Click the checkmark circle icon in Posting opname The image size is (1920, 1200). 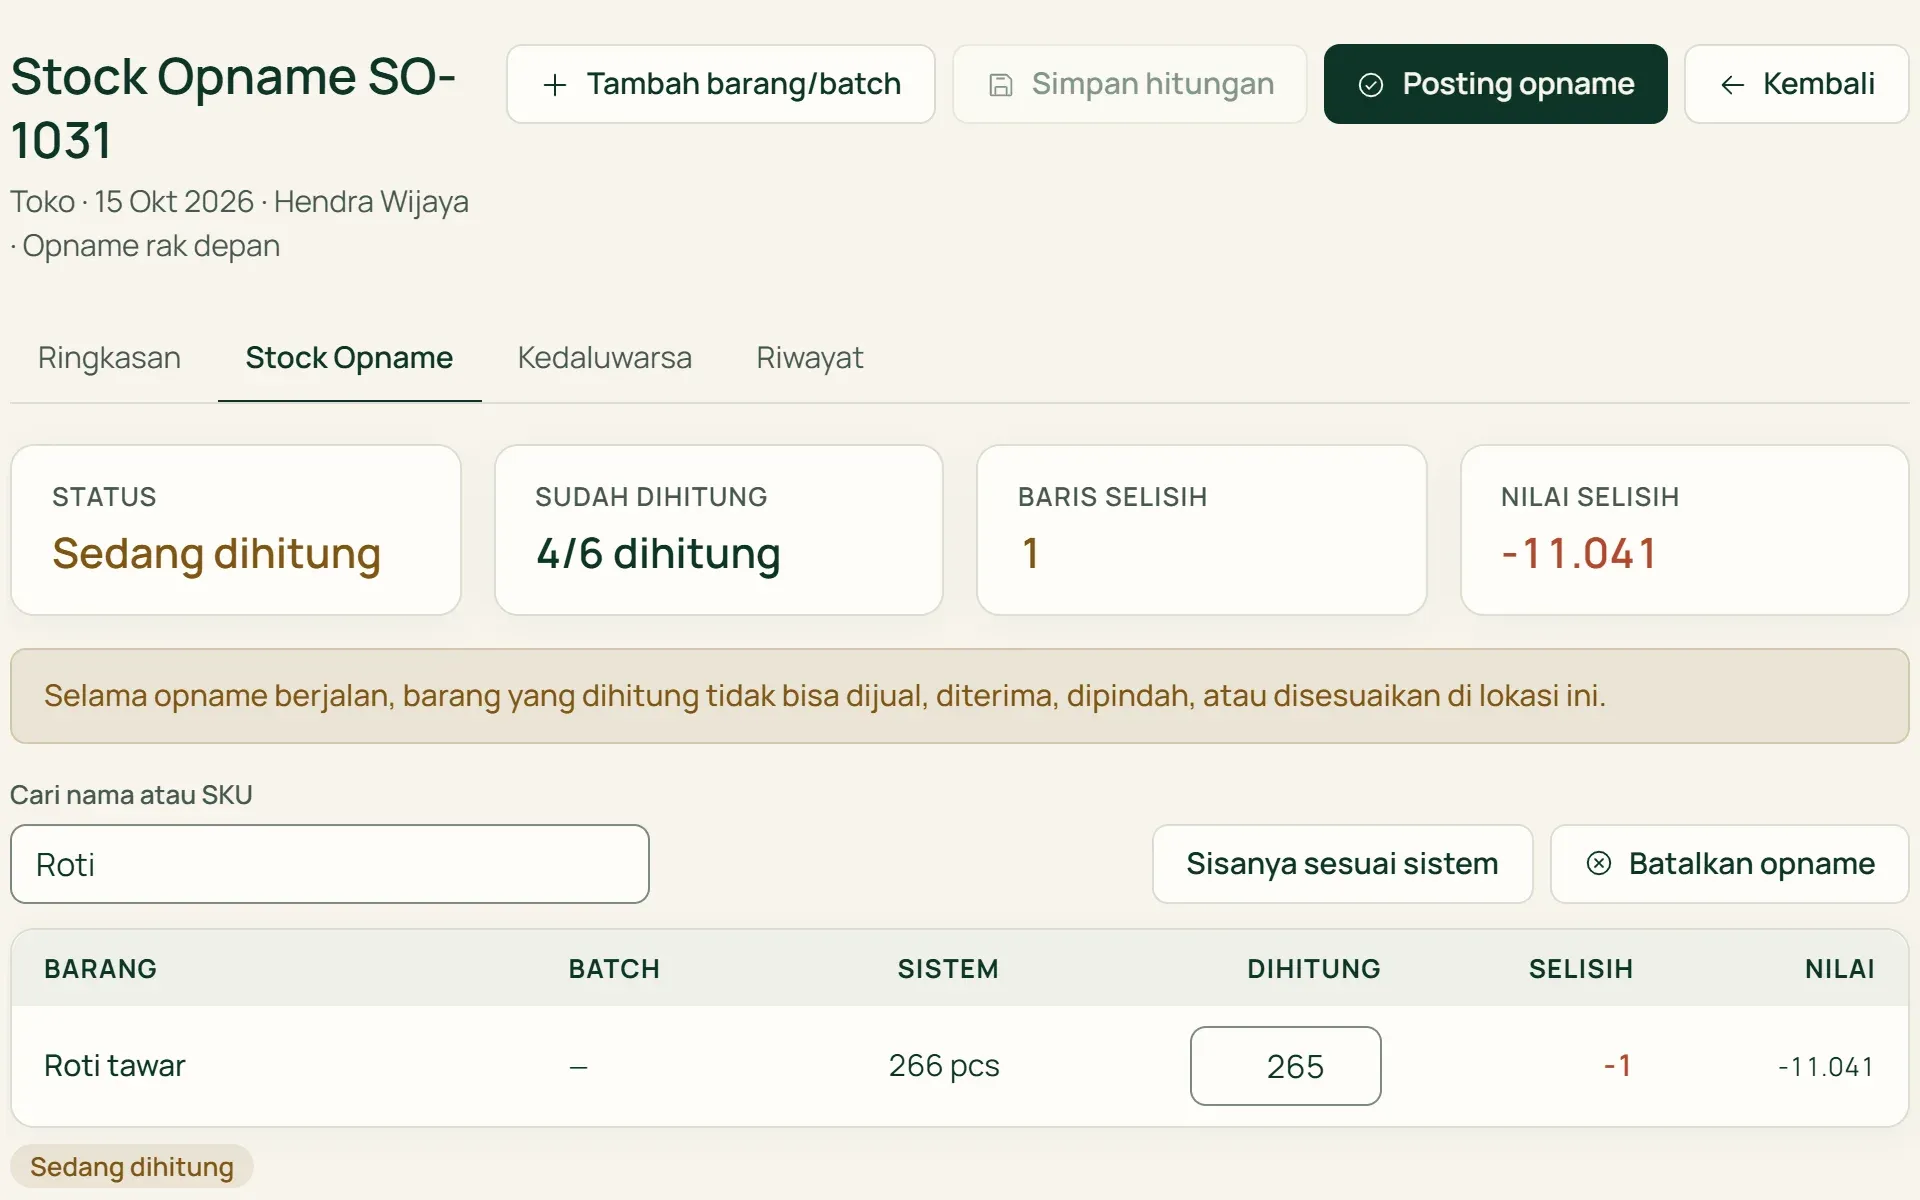tap(1371, 85)
